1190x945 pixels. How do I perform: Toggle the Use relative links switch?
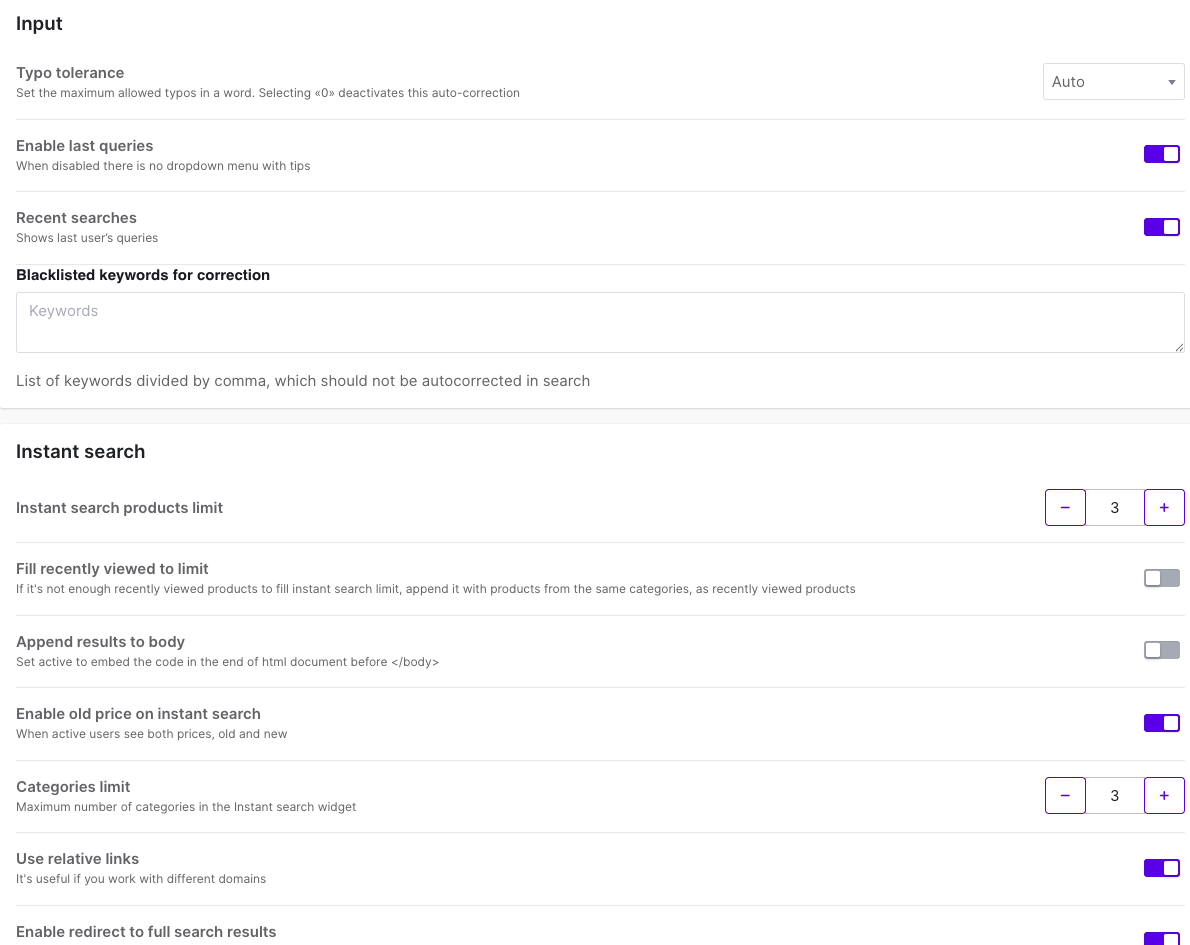[x=1161, y=868]
